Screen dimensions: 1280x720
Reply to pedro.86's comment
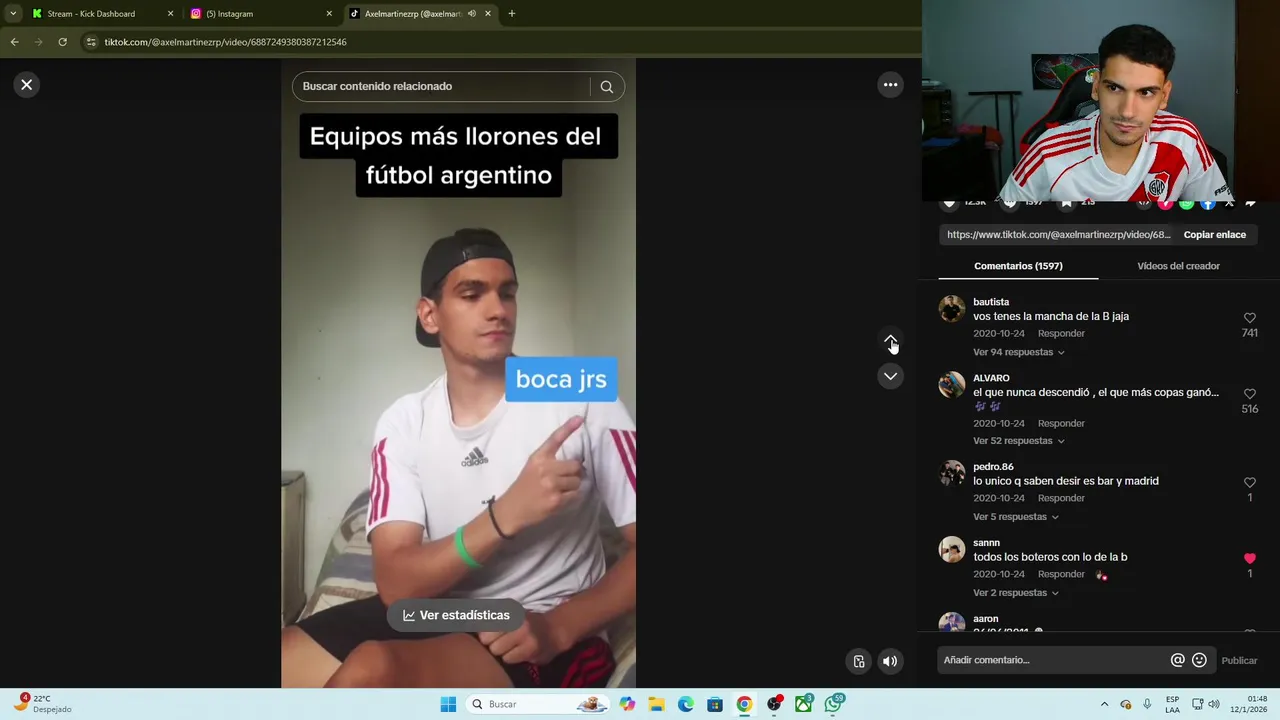pos(1061,498)
